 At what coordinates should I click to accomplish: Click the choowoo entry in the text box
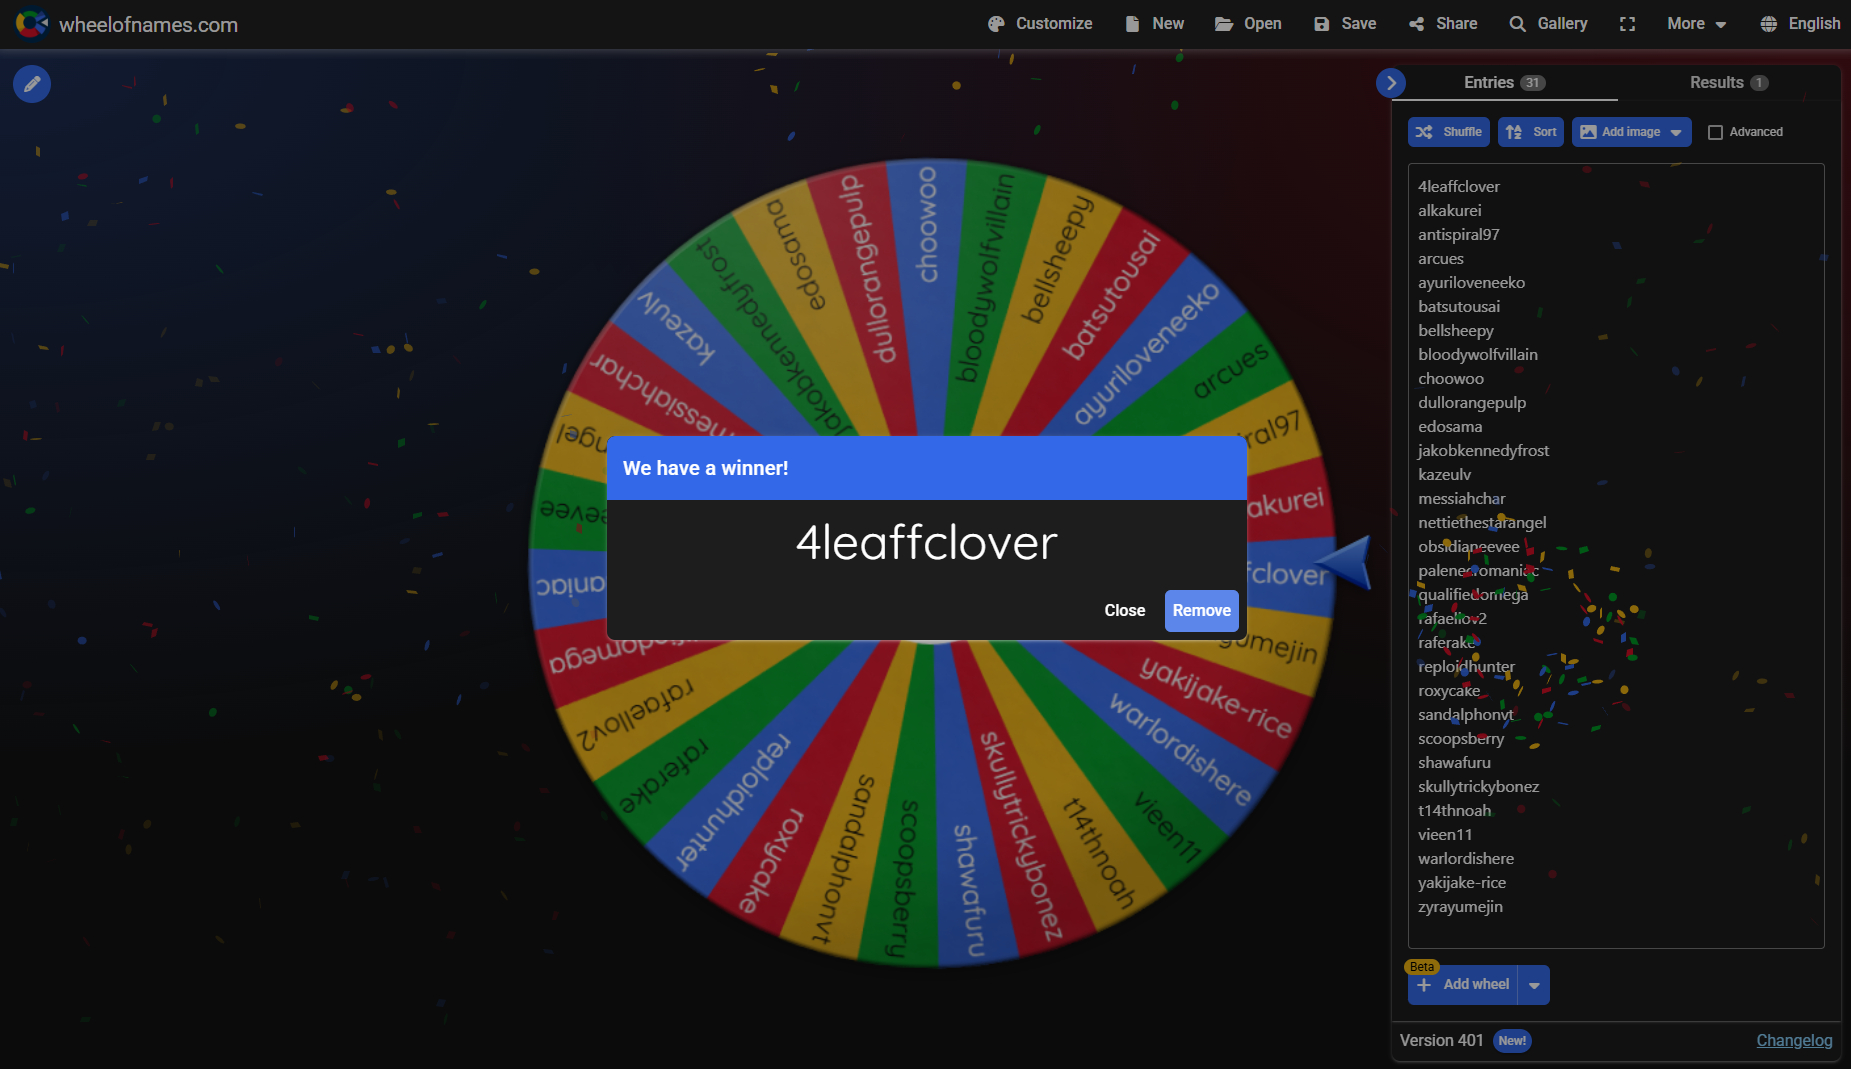(x=1450, y=379)
